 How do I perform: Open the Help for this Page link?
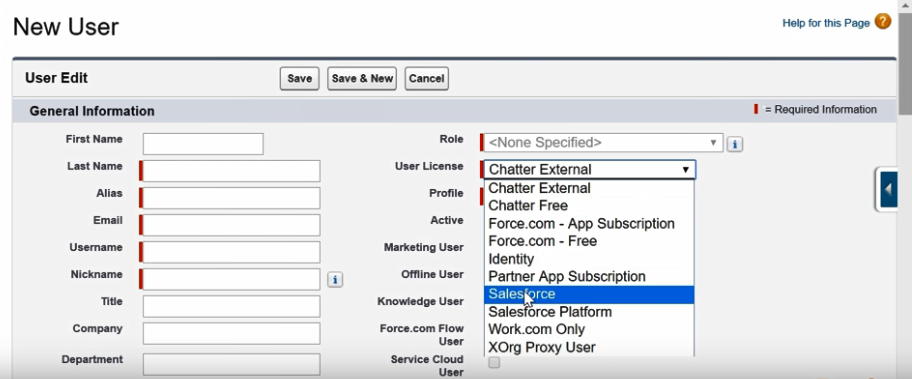click(x=826, y=23)
